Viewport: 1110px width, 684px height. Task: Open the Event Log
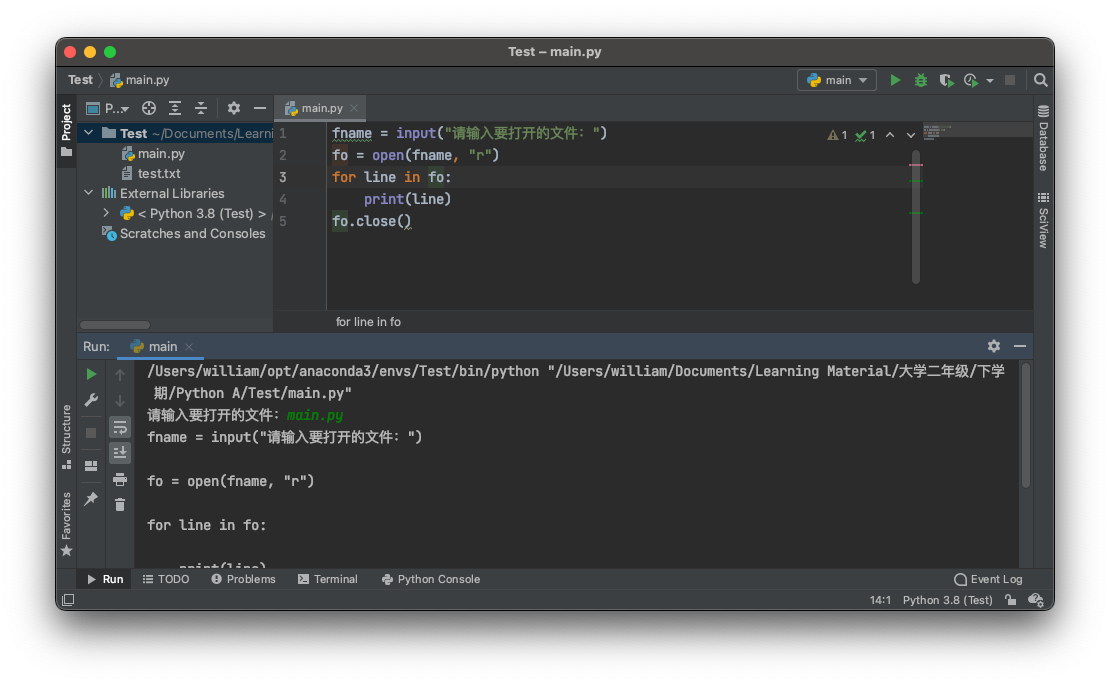click(x=988, y=579)
